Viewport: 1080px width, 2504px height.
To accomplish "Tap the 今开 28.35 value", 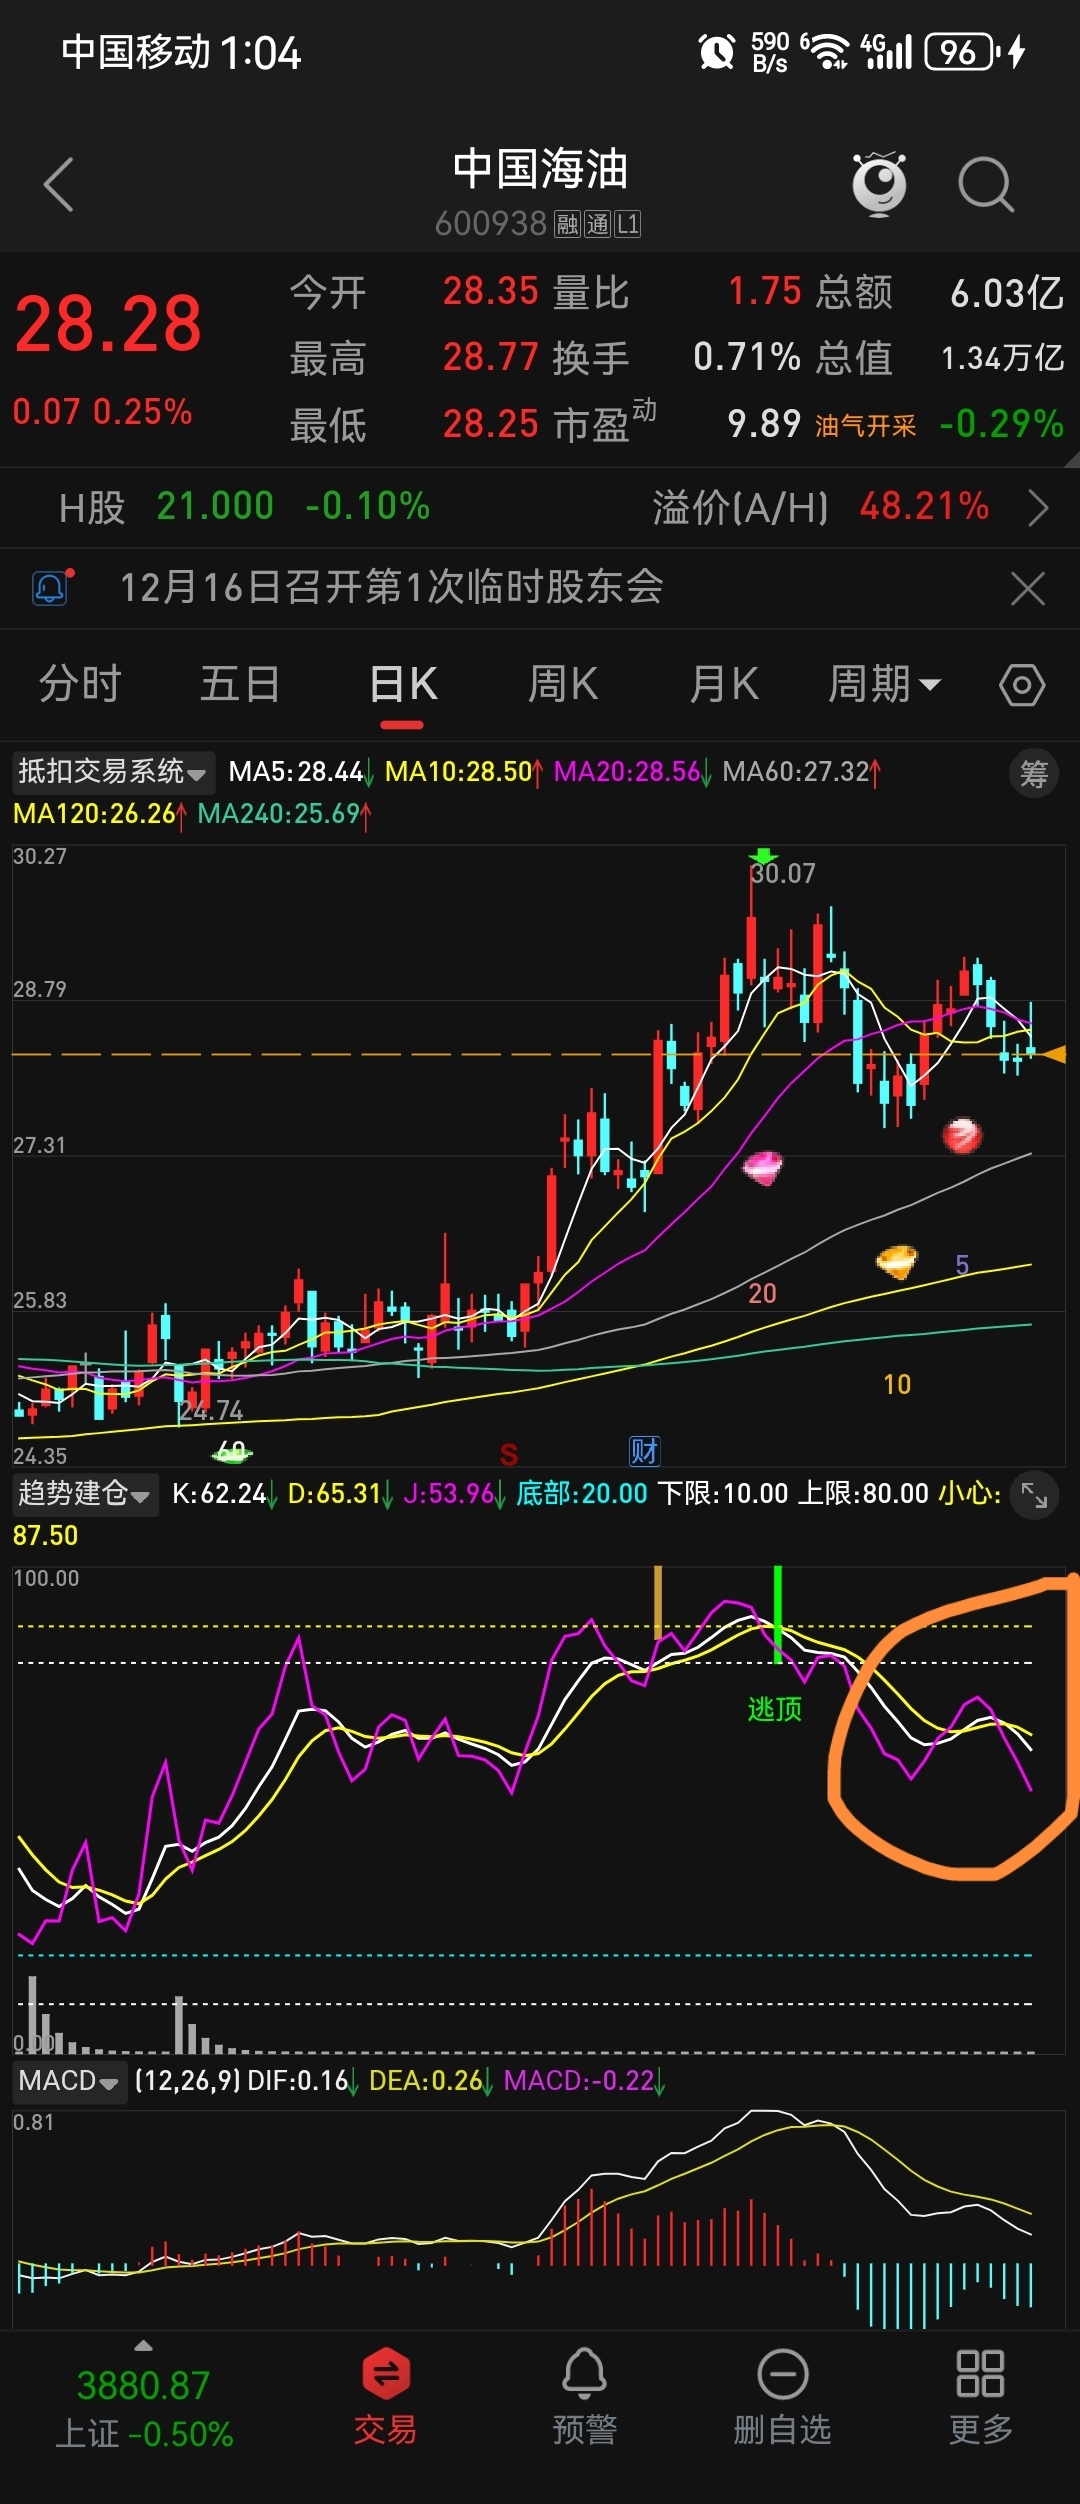I will pyautogui.click(x=491, y=291).
